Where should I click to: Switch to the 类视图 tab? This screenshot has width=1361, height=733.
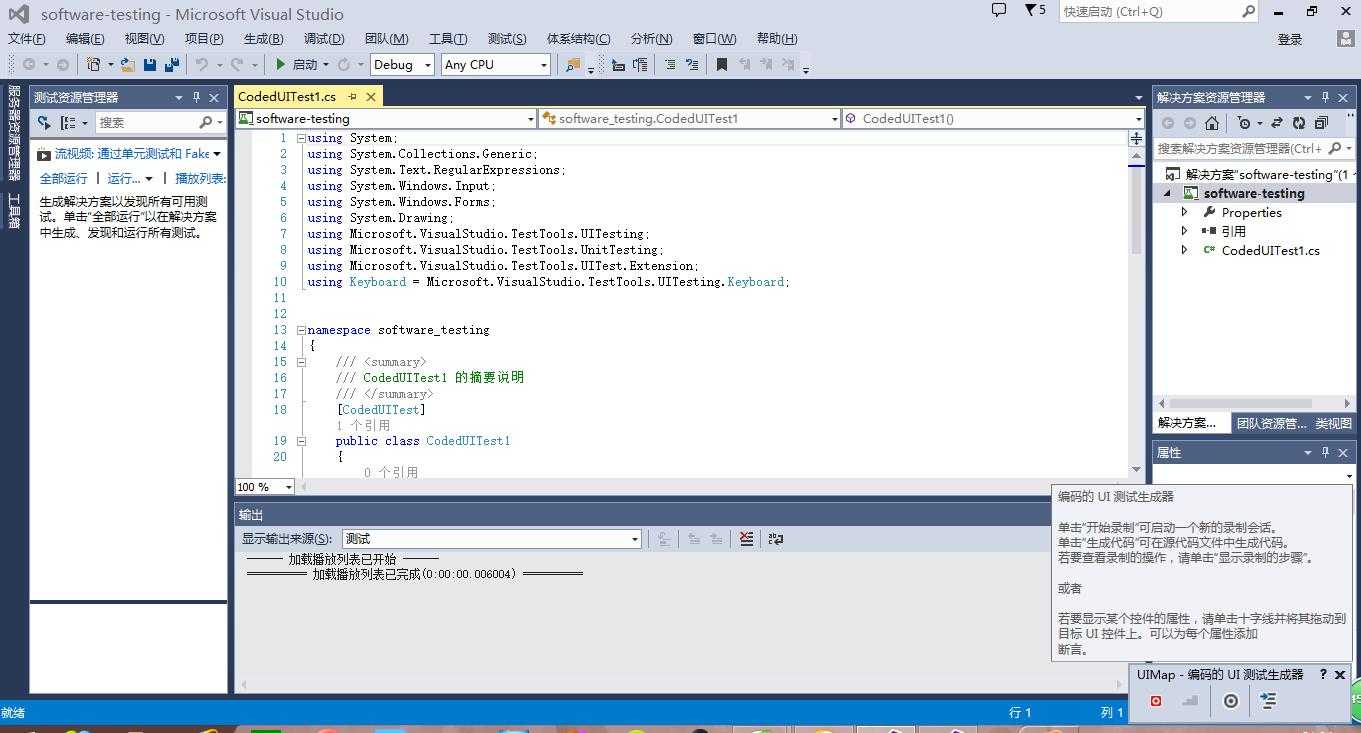1333,423
